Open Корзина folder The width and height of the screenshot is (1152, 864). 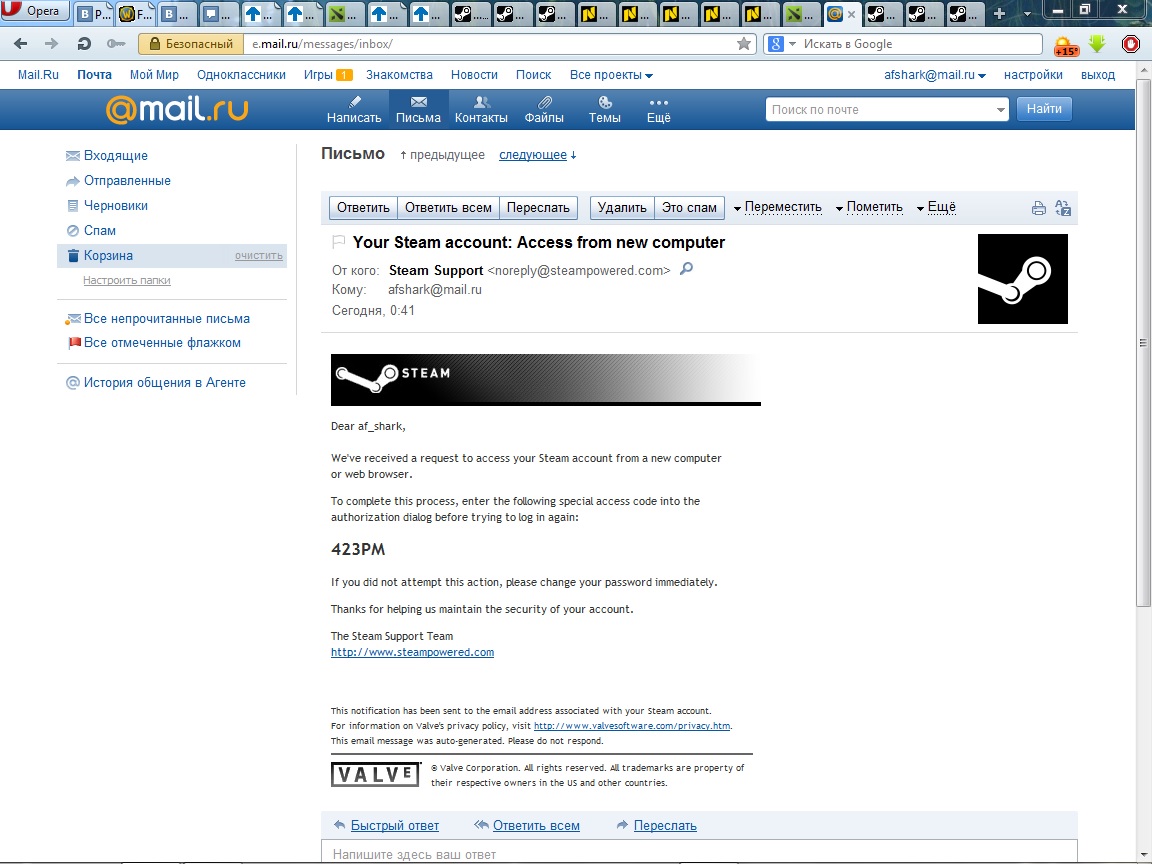[x=108, y=256]
